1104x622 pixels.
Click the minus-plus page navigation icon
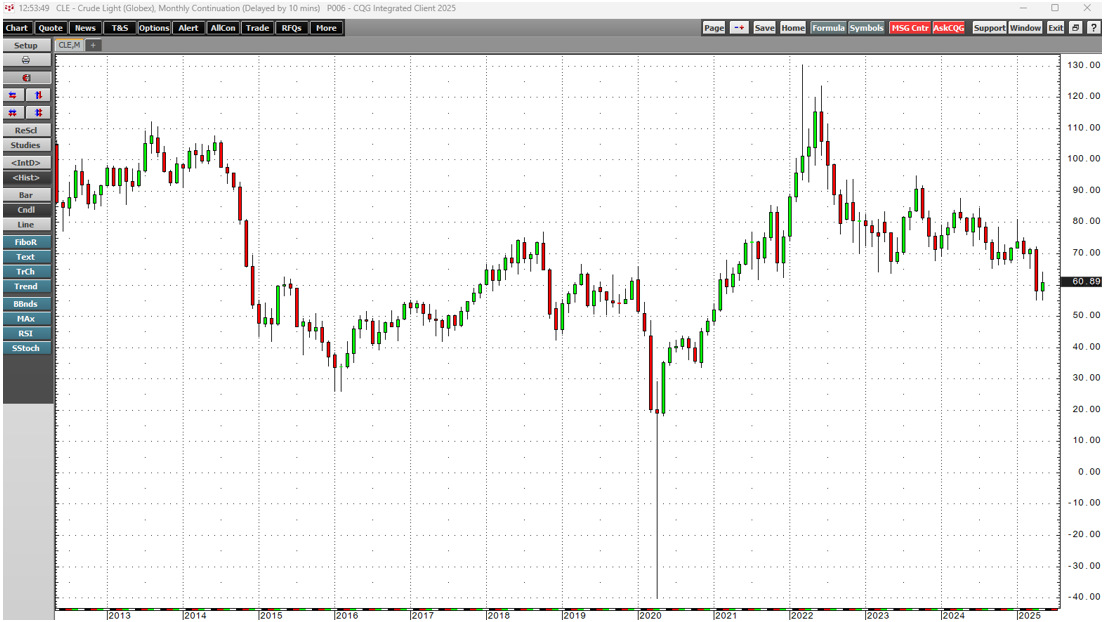click(739, 28)
